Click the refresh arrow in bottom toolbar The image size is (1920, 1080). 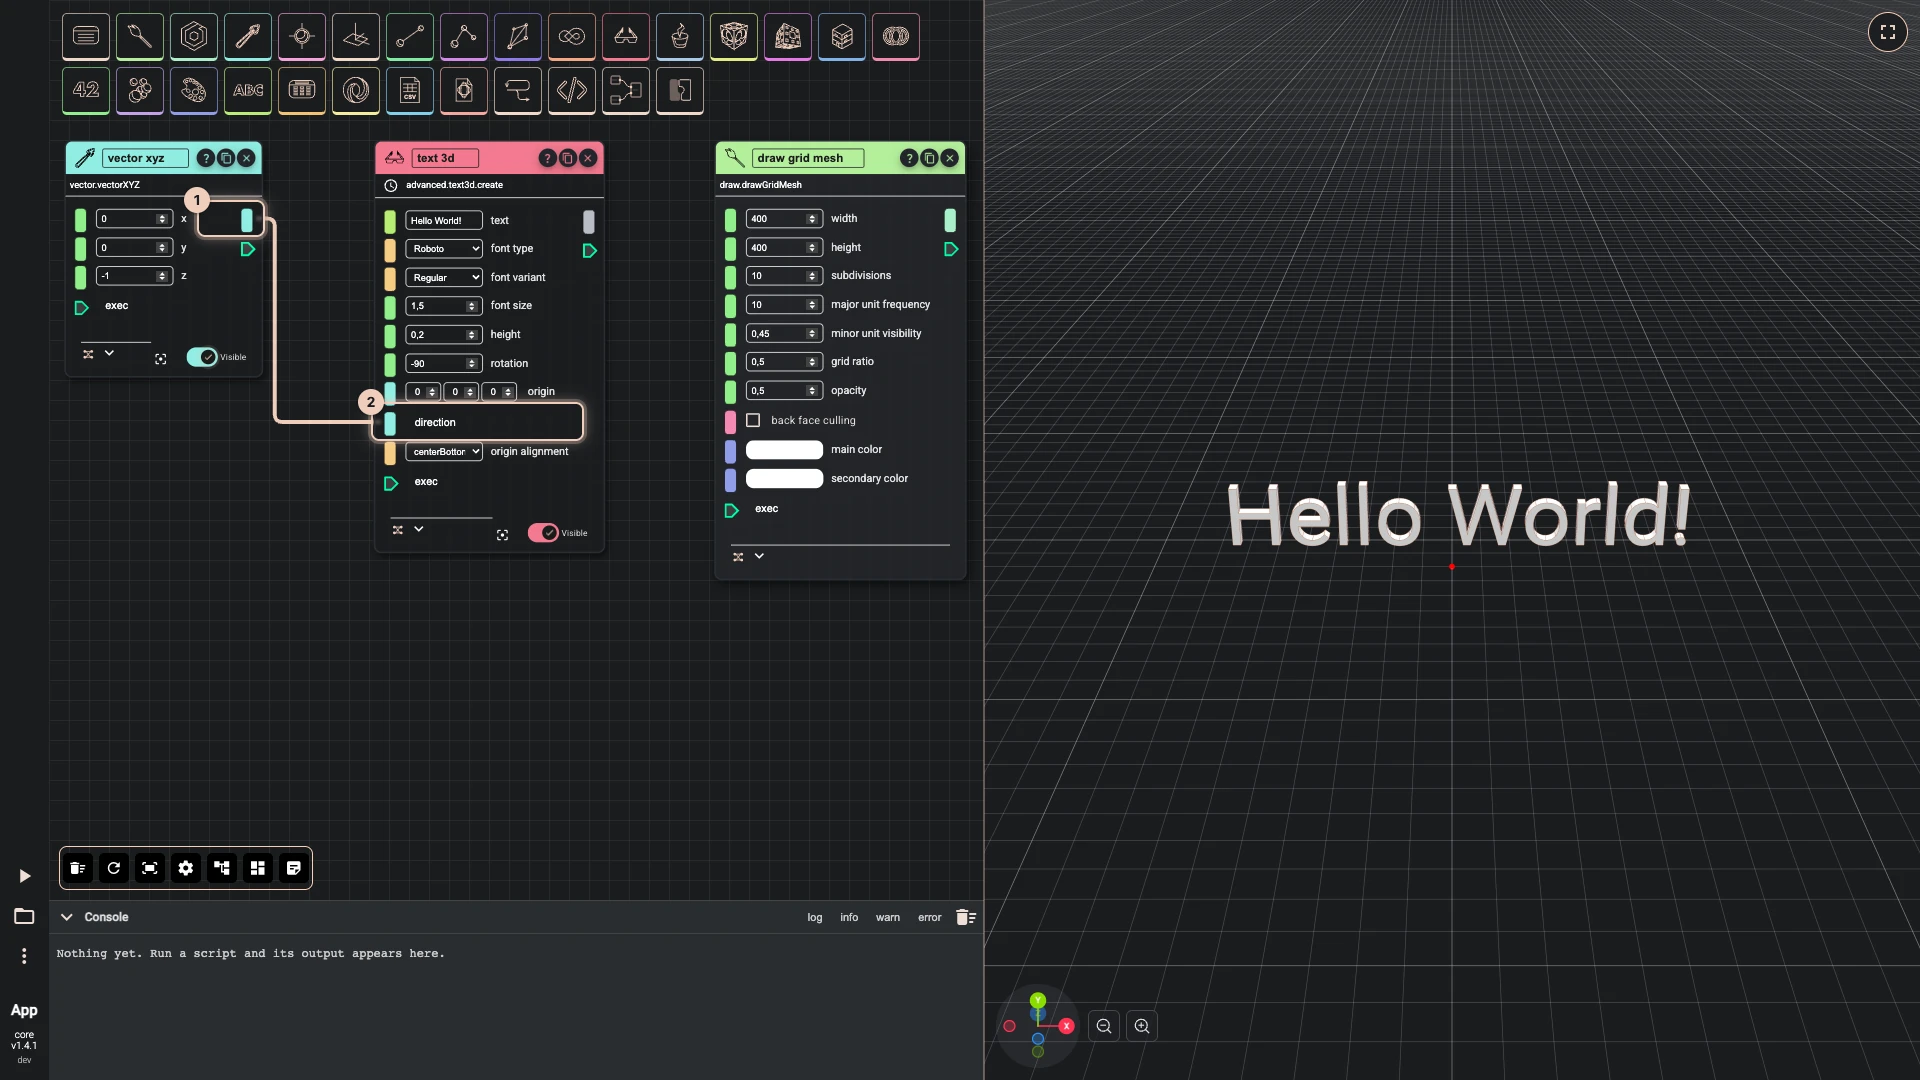pos(114,868)
